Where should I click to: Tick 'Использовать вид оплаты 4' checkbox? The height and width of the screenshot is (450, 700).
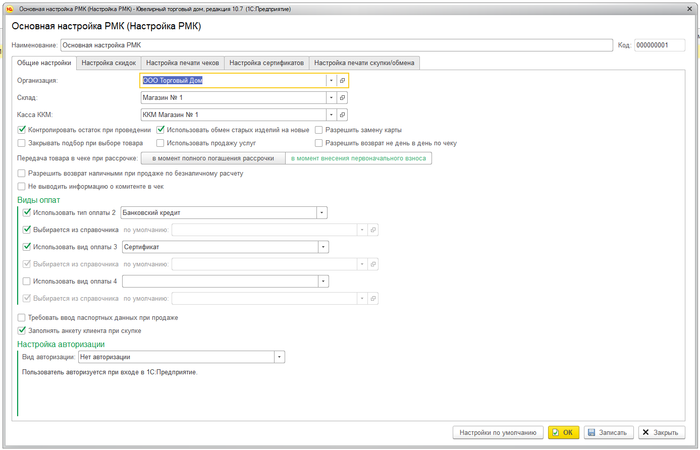click(x=26, y=280)
